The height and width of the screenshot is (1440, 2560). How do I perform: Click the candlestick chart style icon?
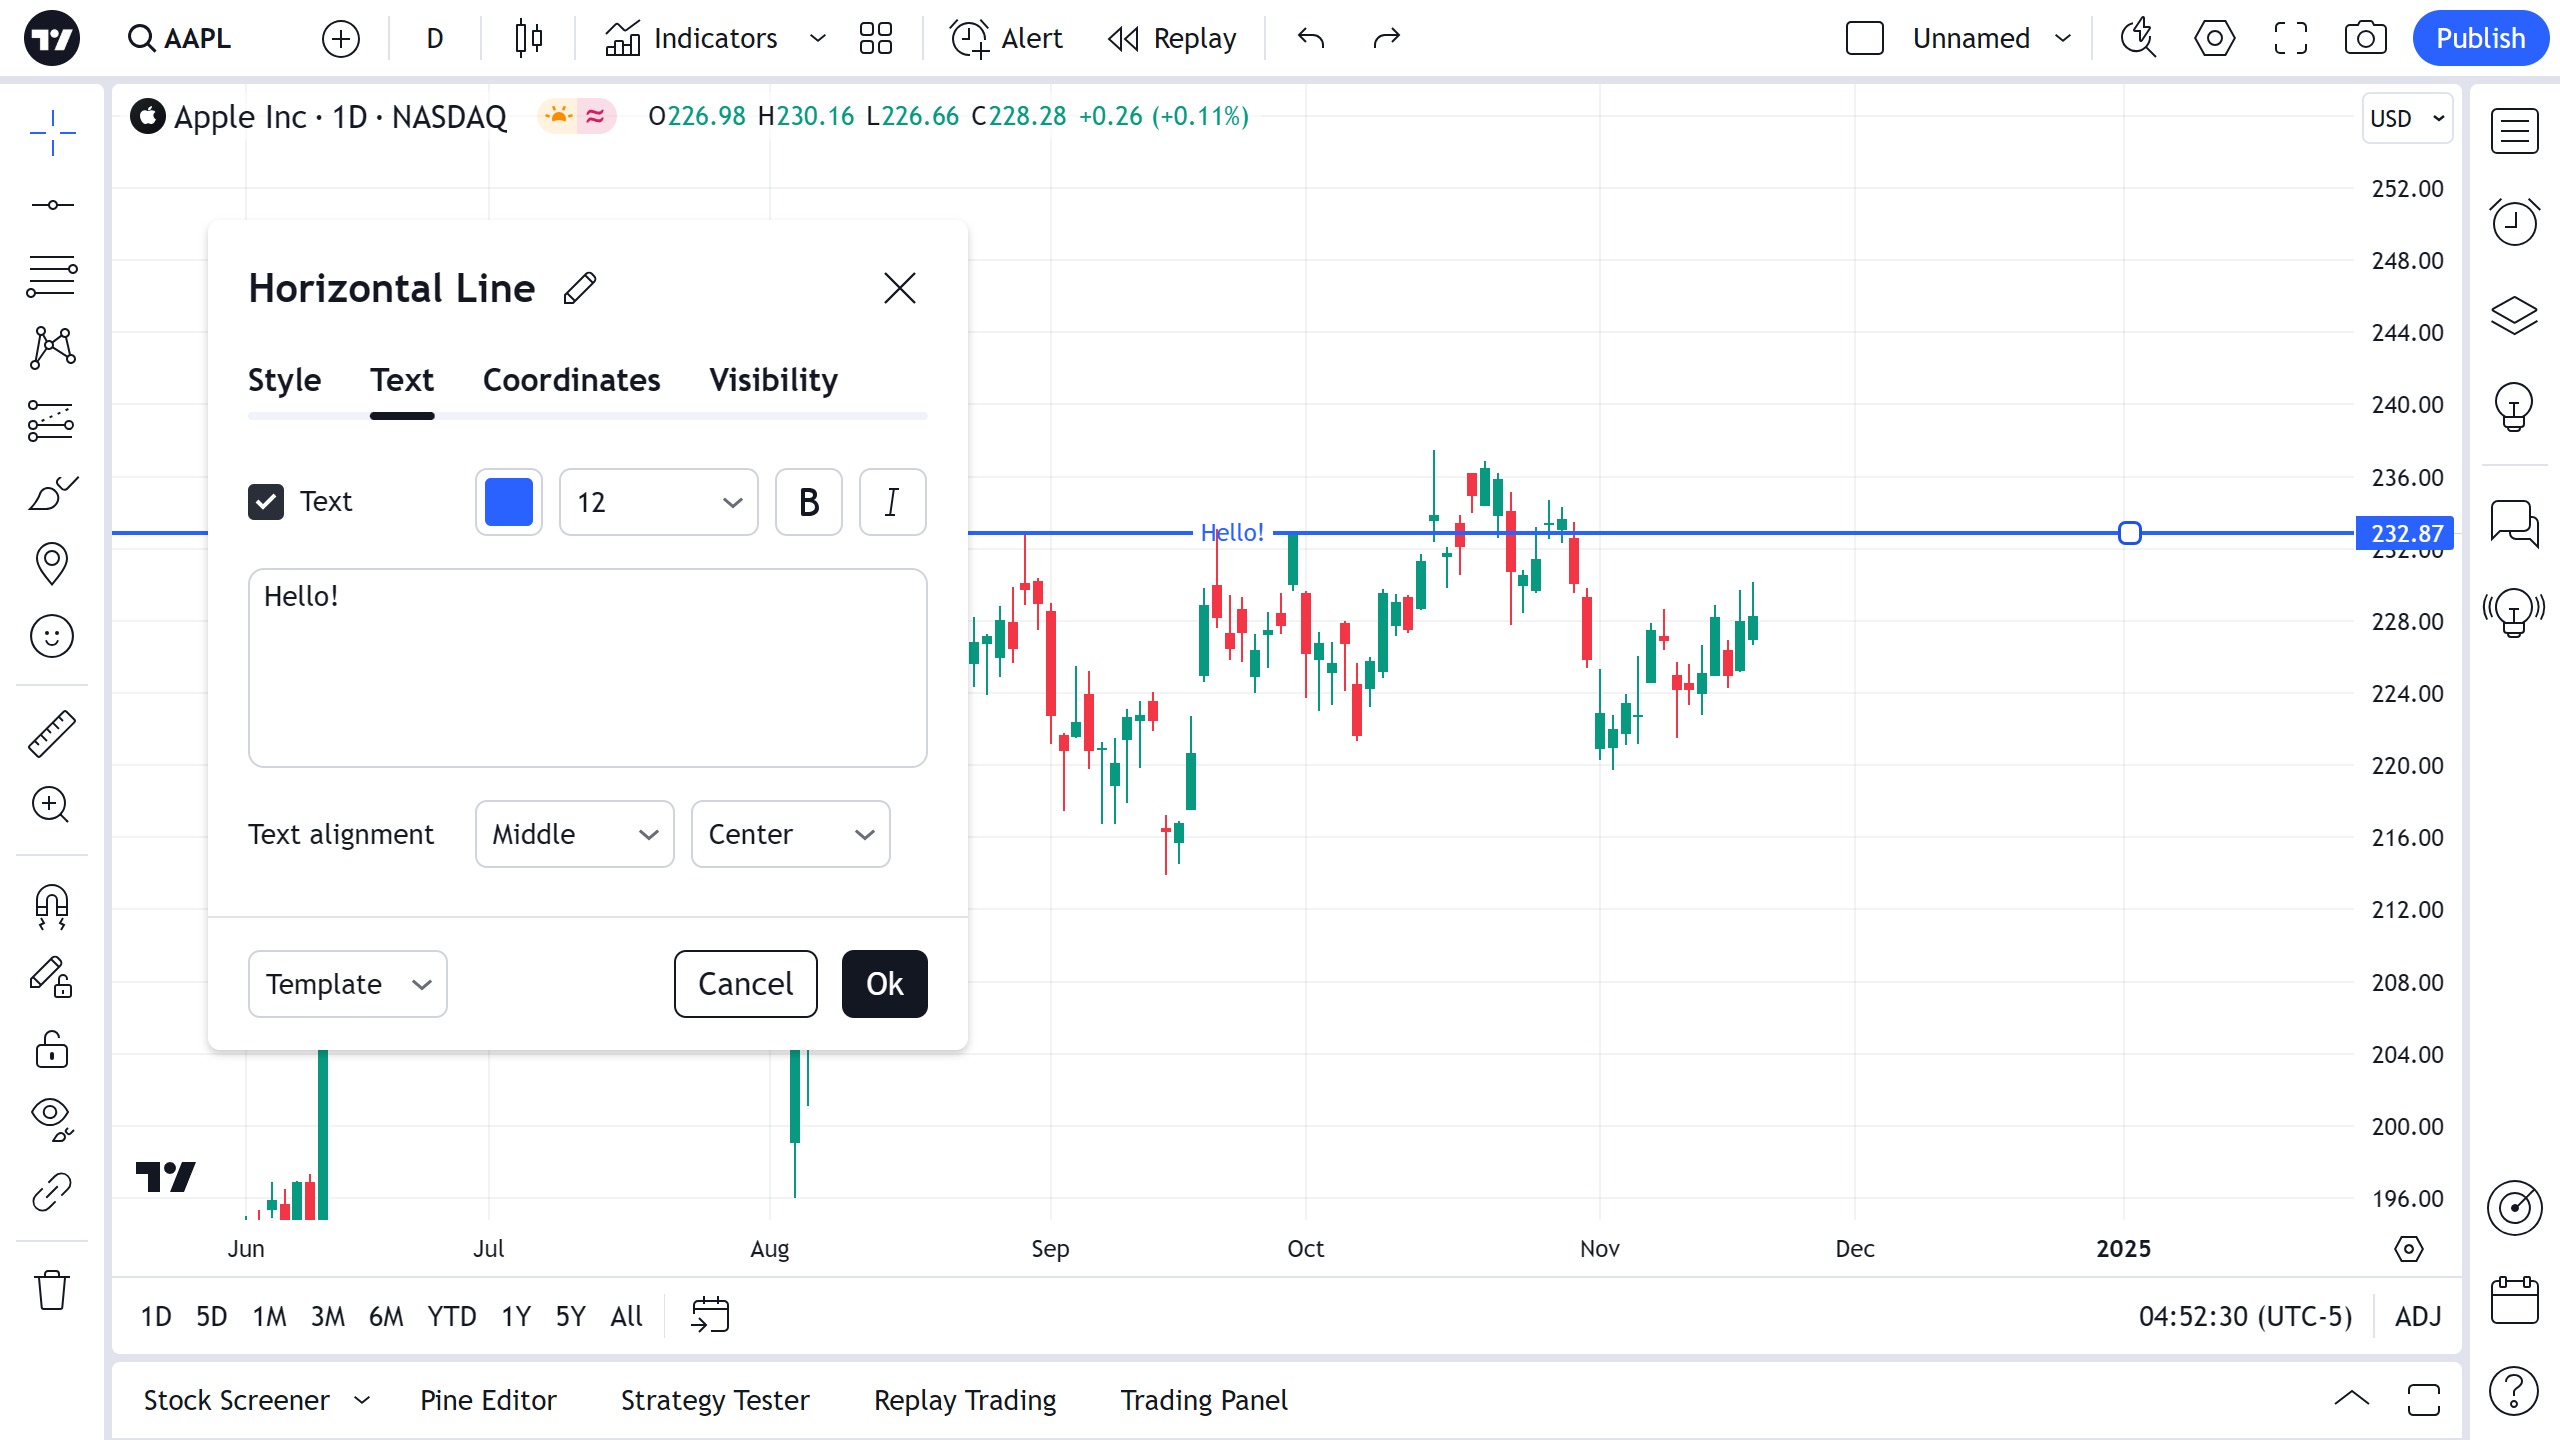tap(528, 39)
